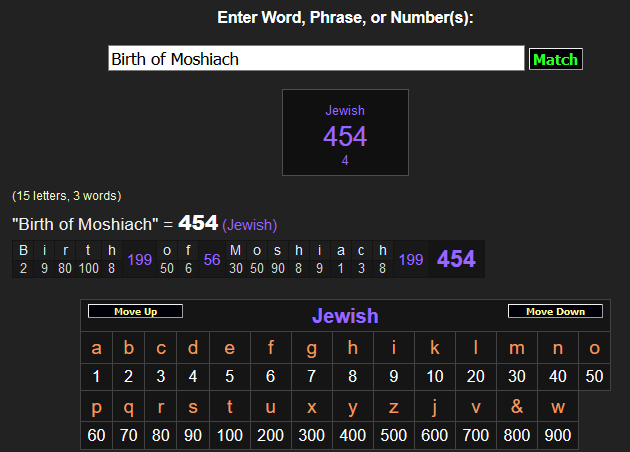630x452 pixels.
Task: Click letter n in Jewish cipher table
Action: tap(558, 348)
